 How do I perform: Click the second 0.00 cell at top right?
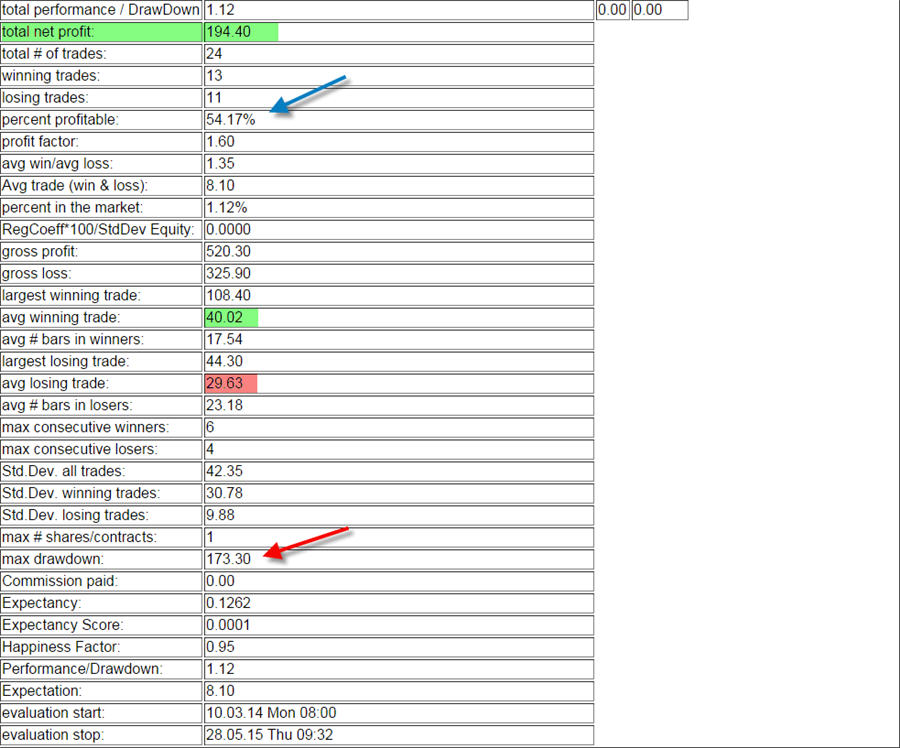[x=659, y=10]
